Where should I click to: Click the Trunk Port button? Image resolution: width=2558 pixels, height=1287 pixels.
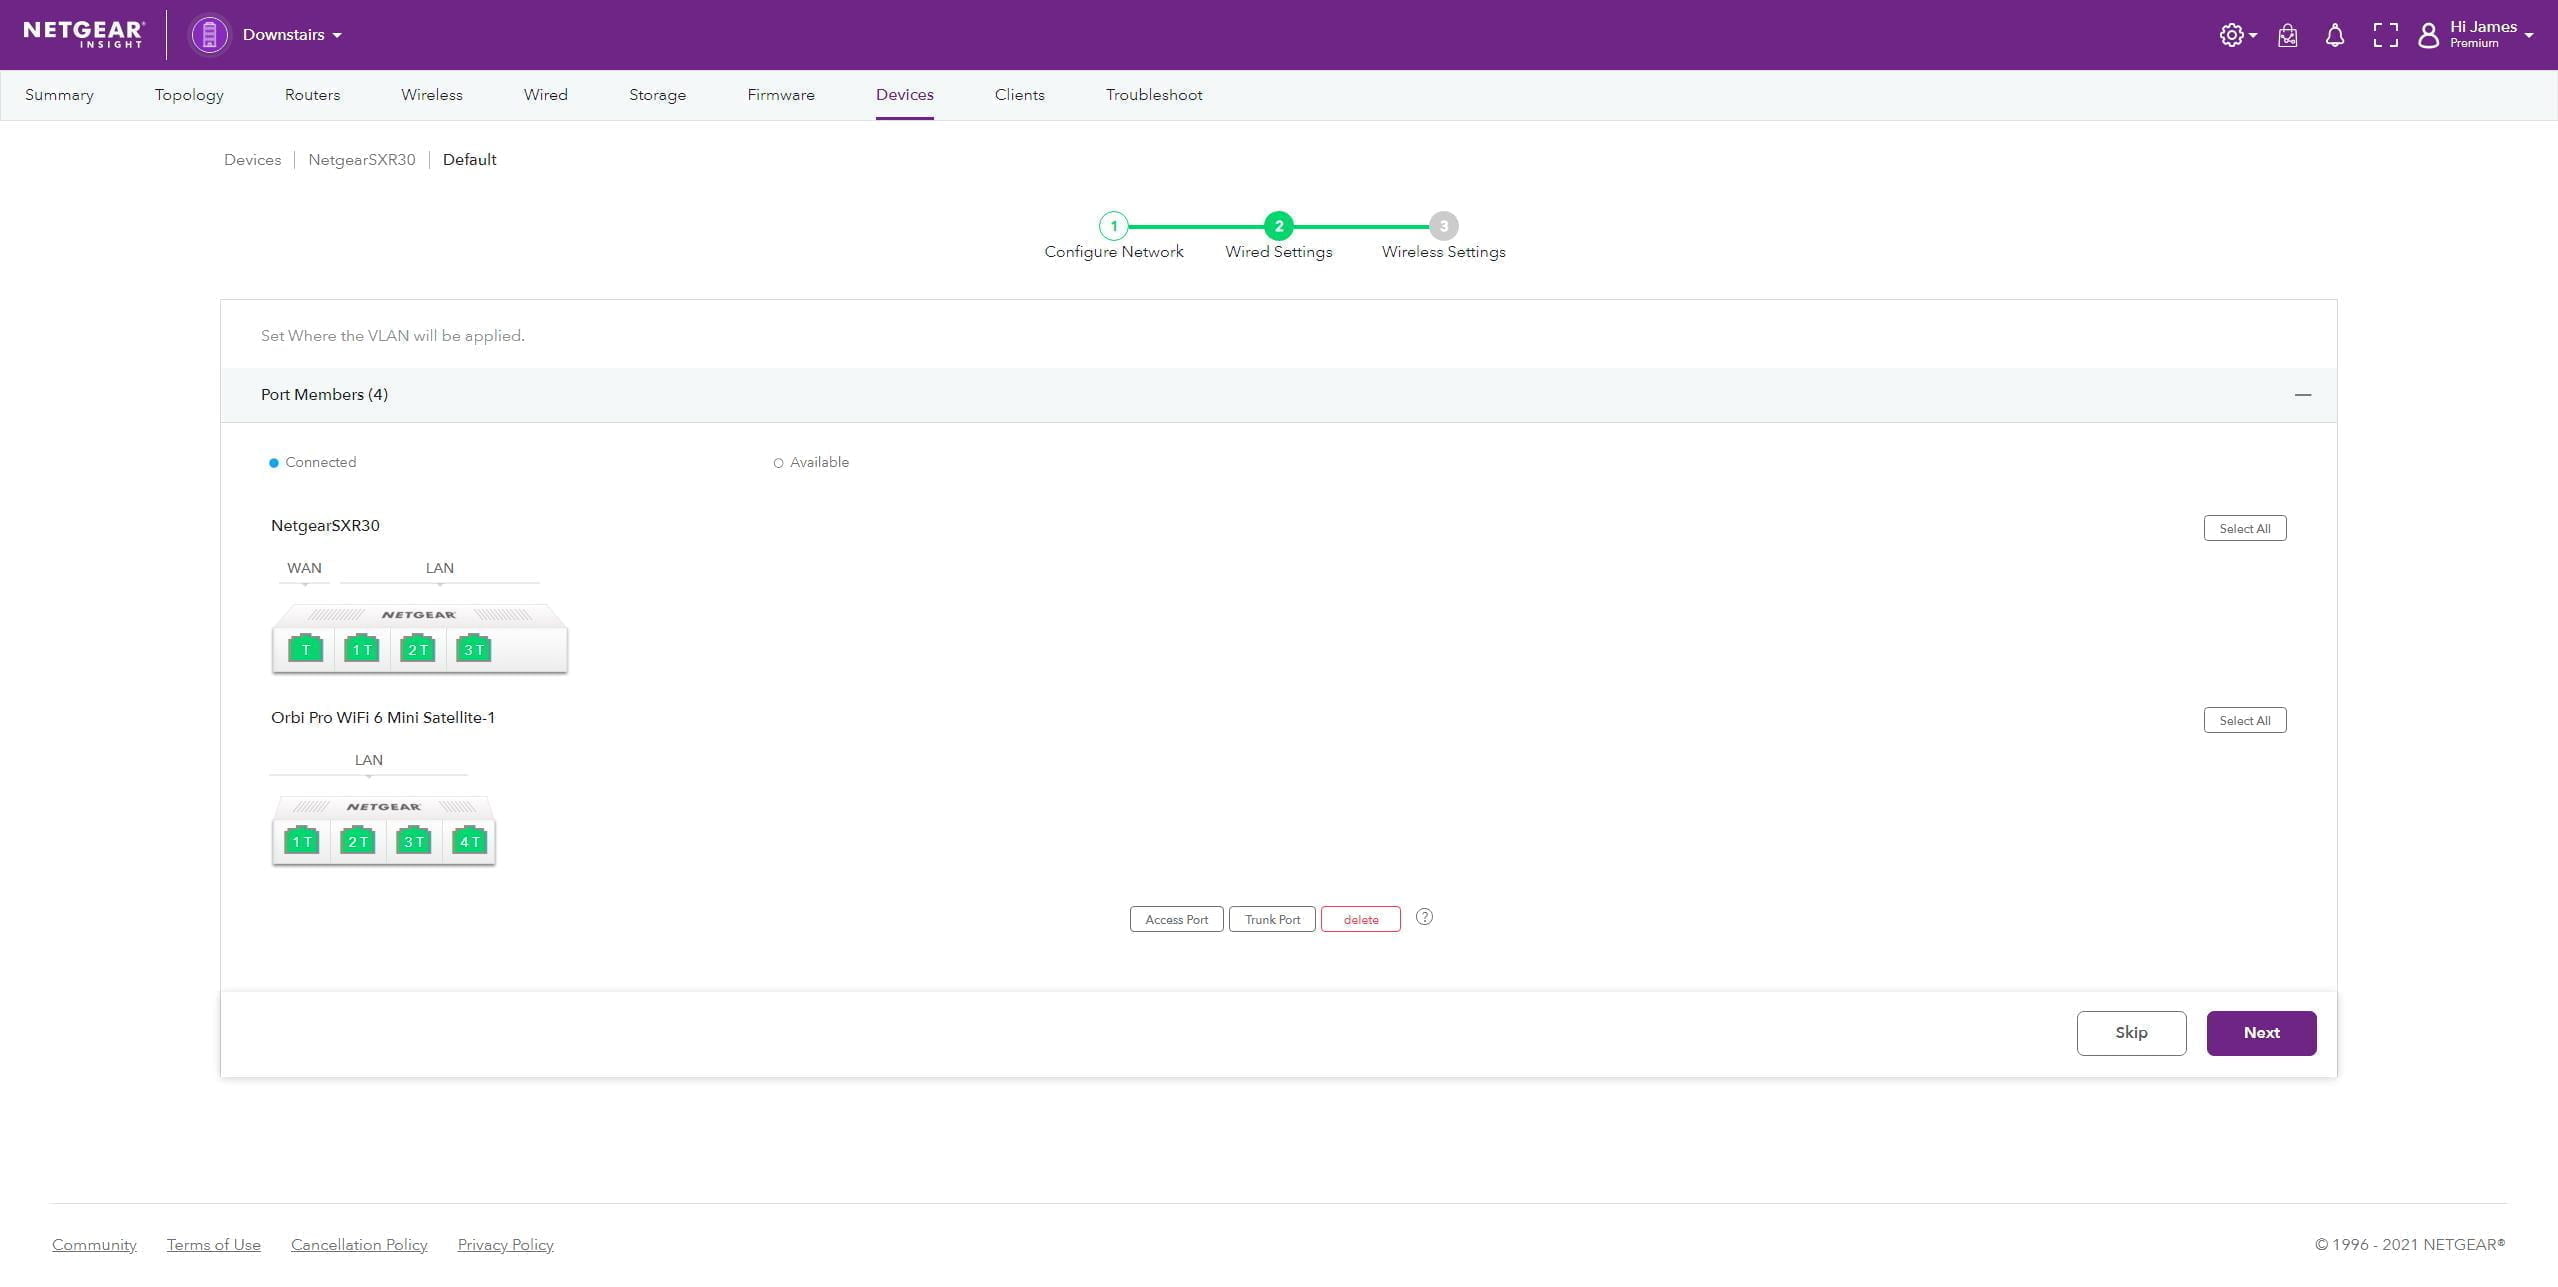point(1271,919)
